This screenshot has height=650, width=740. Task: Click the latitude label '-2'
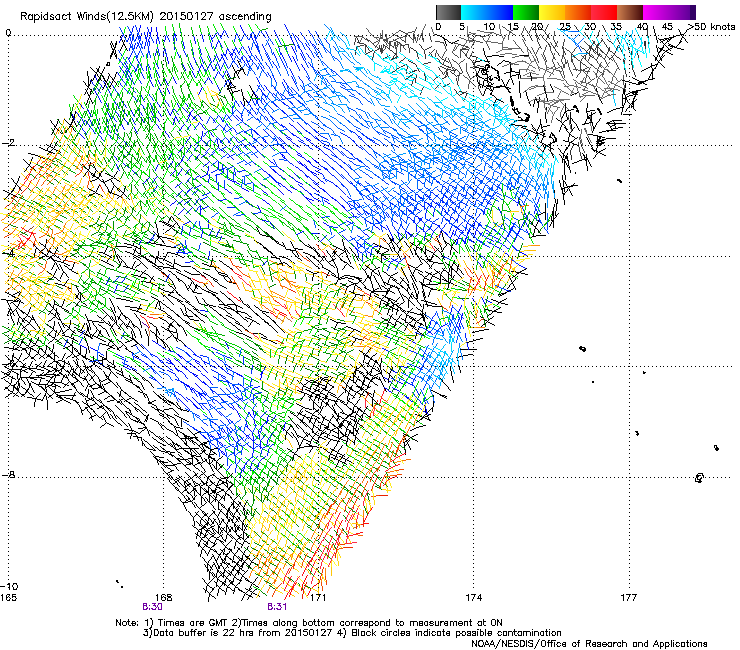pyautogui.click(x=8, y=143)
